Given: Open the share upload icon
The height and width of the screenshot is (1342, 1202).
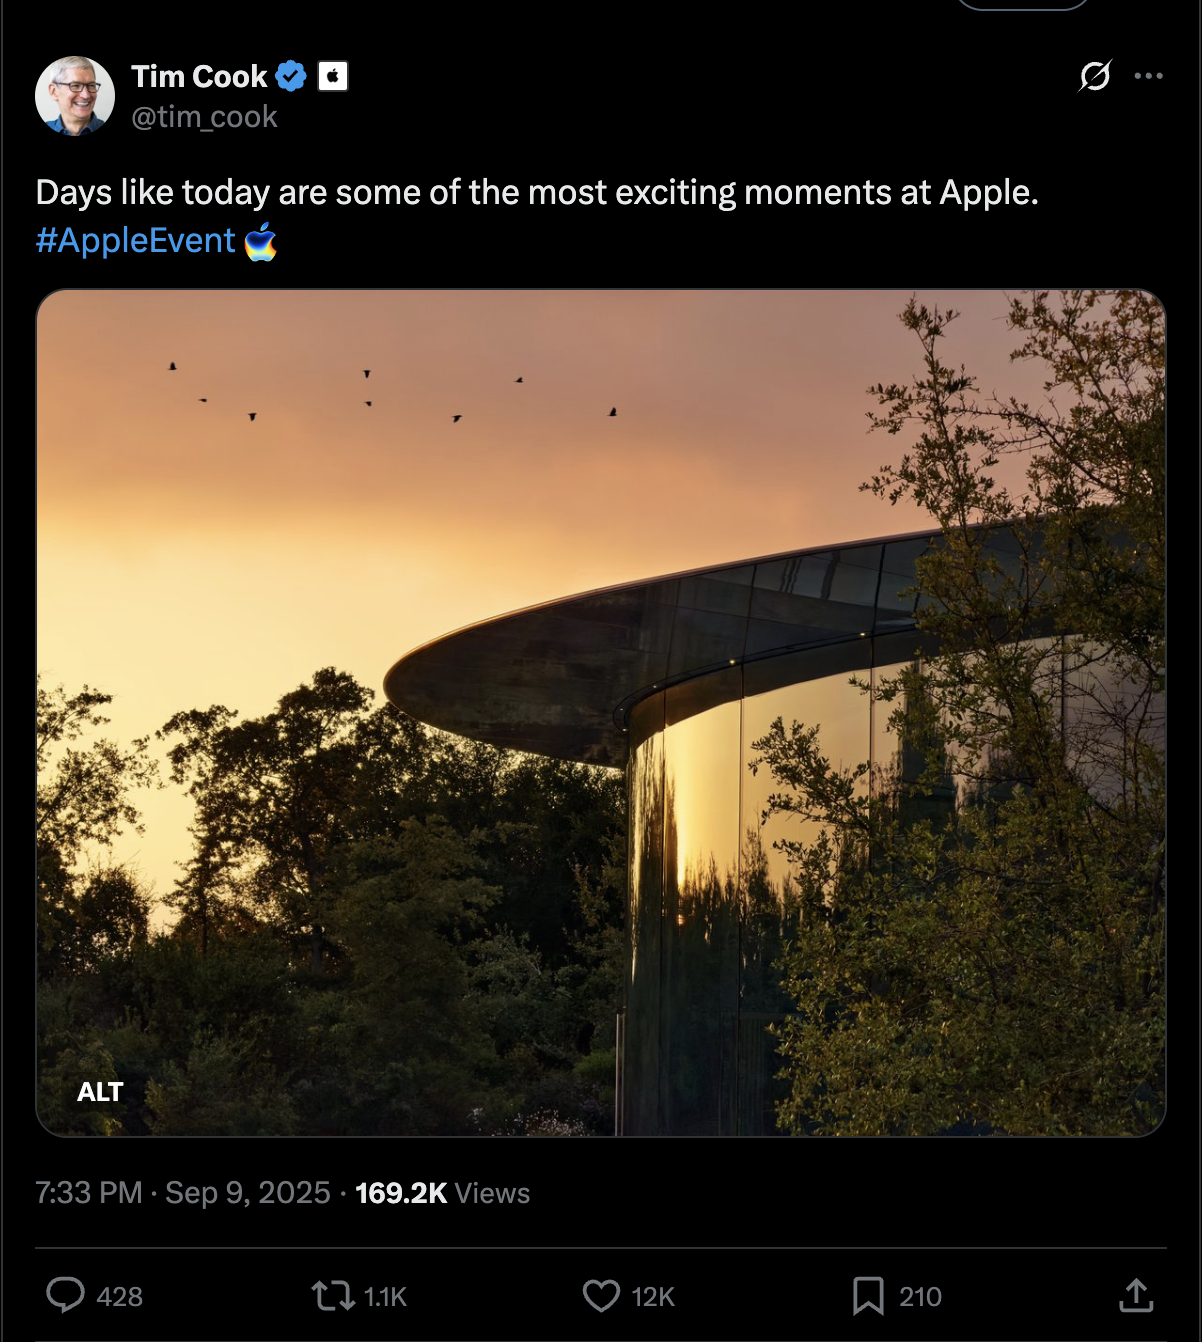Looking at the screenshot, I should click(1135, 1294).
